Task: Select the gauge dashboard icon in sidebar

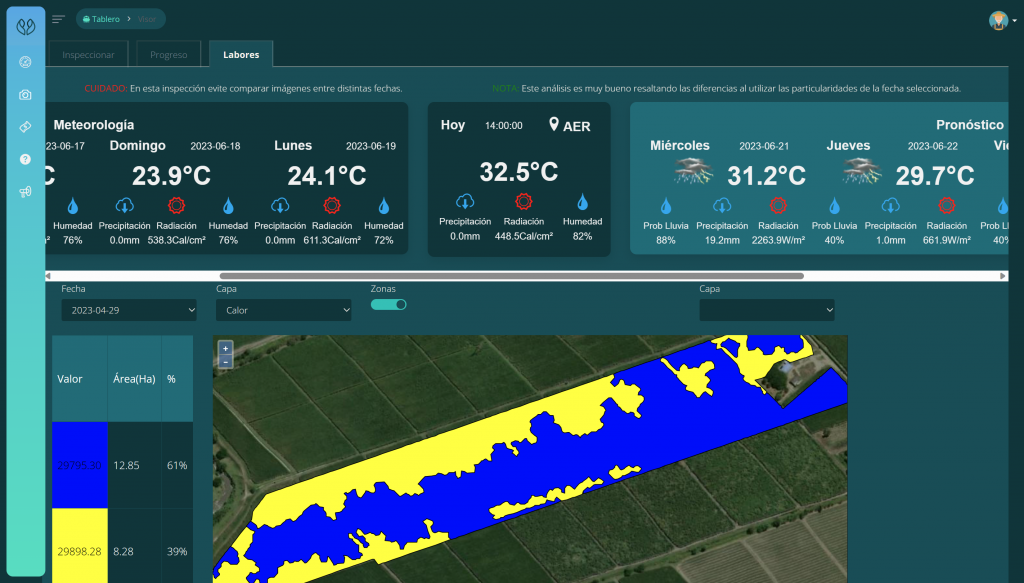Action: tap(25, 62)
